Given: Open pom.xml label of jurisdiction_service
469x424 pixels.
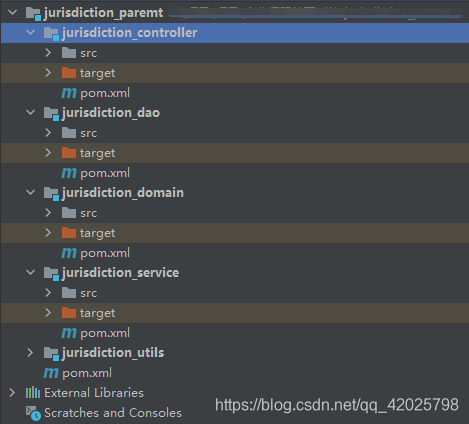Looking at the screenshot, I should pos(105,333).
